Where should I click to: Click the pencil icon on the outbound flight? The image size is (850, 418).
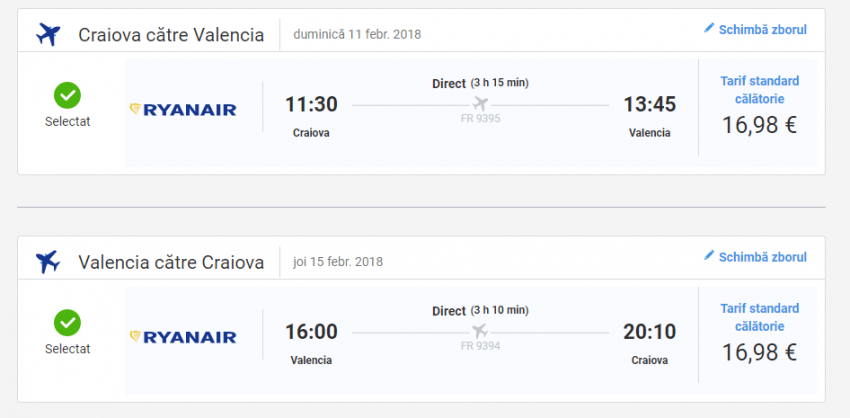coord(710,29)
